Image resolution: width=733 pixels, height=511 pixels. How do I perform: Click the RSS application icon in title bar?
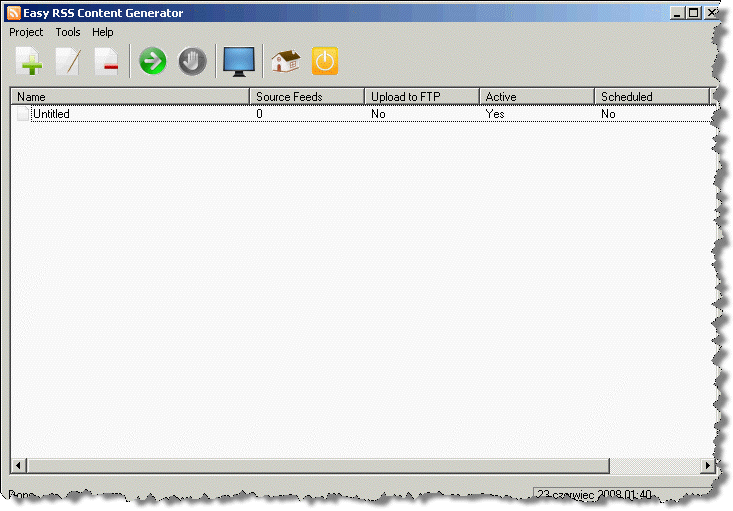click(14, 13)
